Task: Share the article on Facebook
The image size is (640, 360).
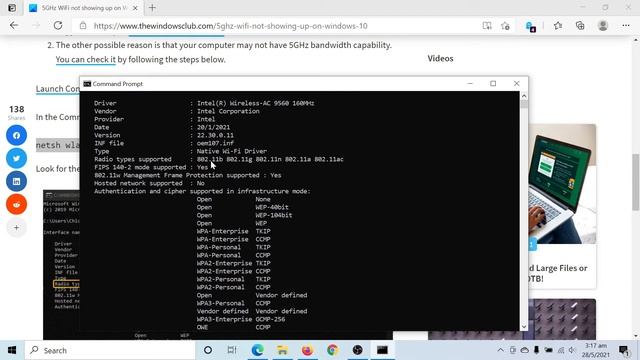Action: click(x=16, y=135)
